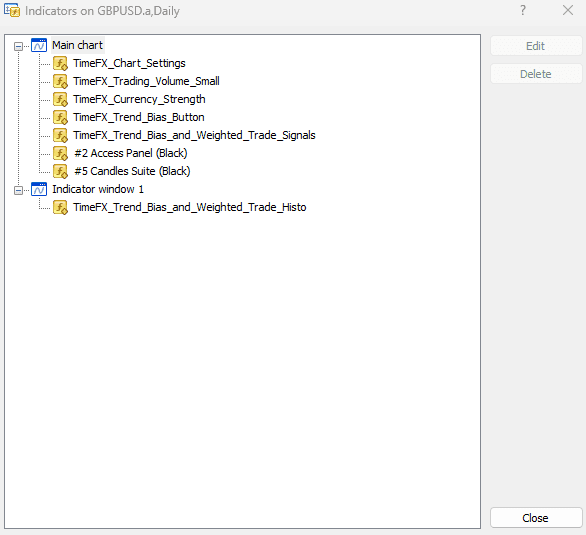Click the Indicator window 1 chart icon
586x535 pixels.
tap(39, 189)
